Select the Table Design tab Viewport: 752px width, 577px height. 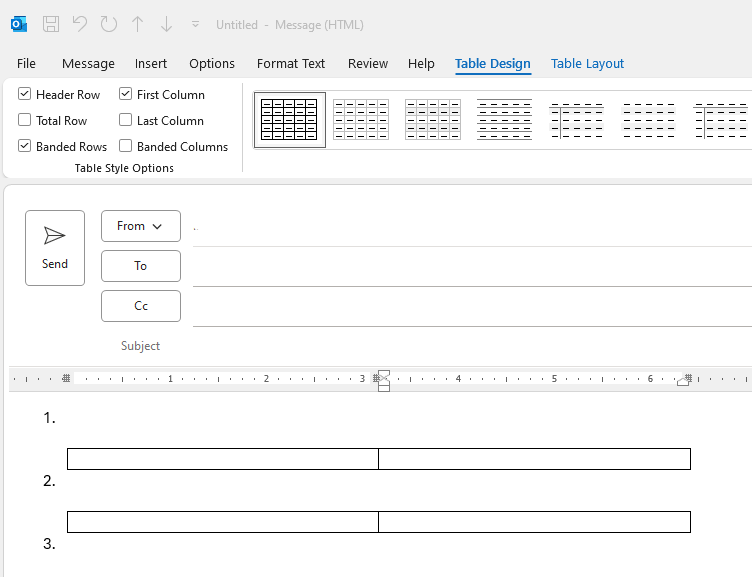pos(493,64)
